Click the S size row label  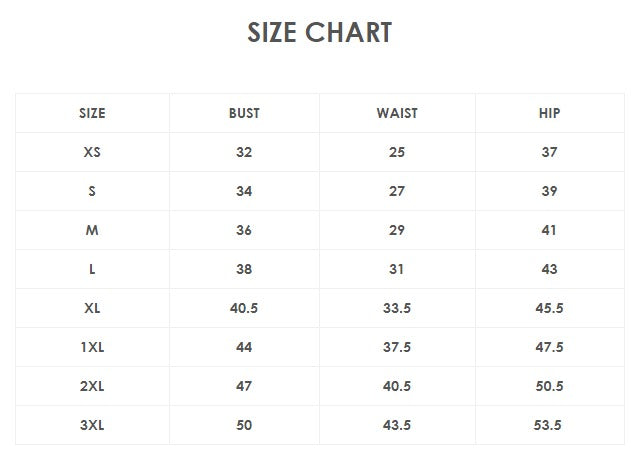coord(92,191)
